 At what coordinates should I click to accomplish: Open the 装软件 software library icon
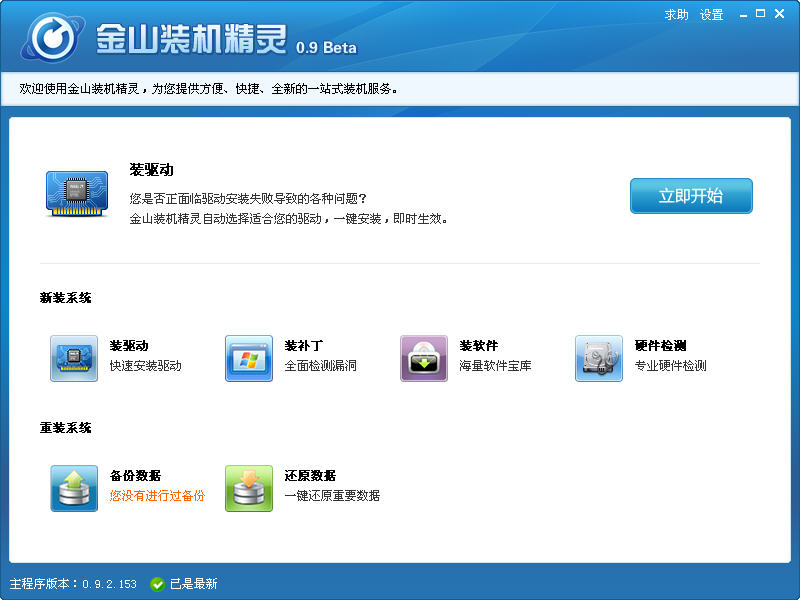coord(424,358)
